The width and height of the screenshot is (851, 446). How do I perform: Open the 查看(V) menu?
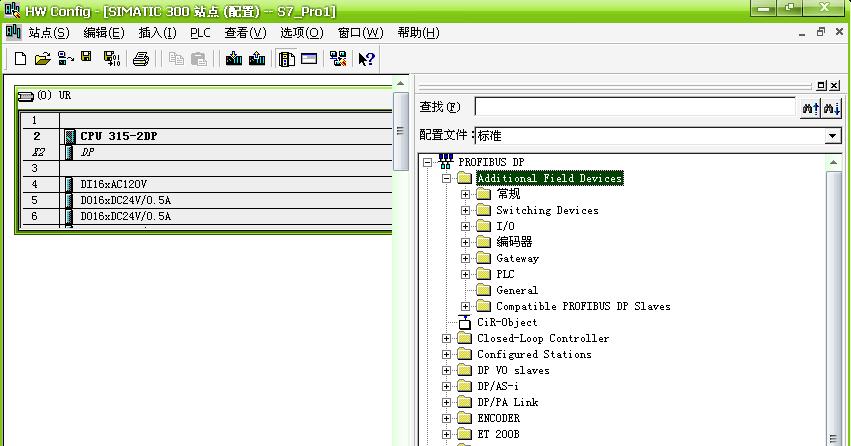245,33
